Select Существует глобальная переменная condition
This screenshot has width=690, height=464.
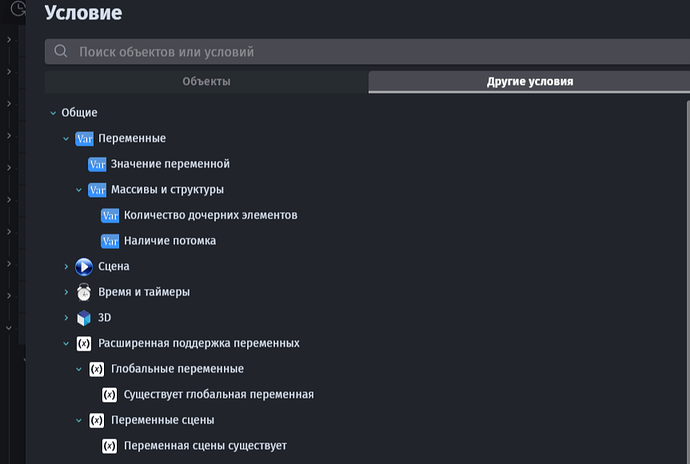(218, 395)
